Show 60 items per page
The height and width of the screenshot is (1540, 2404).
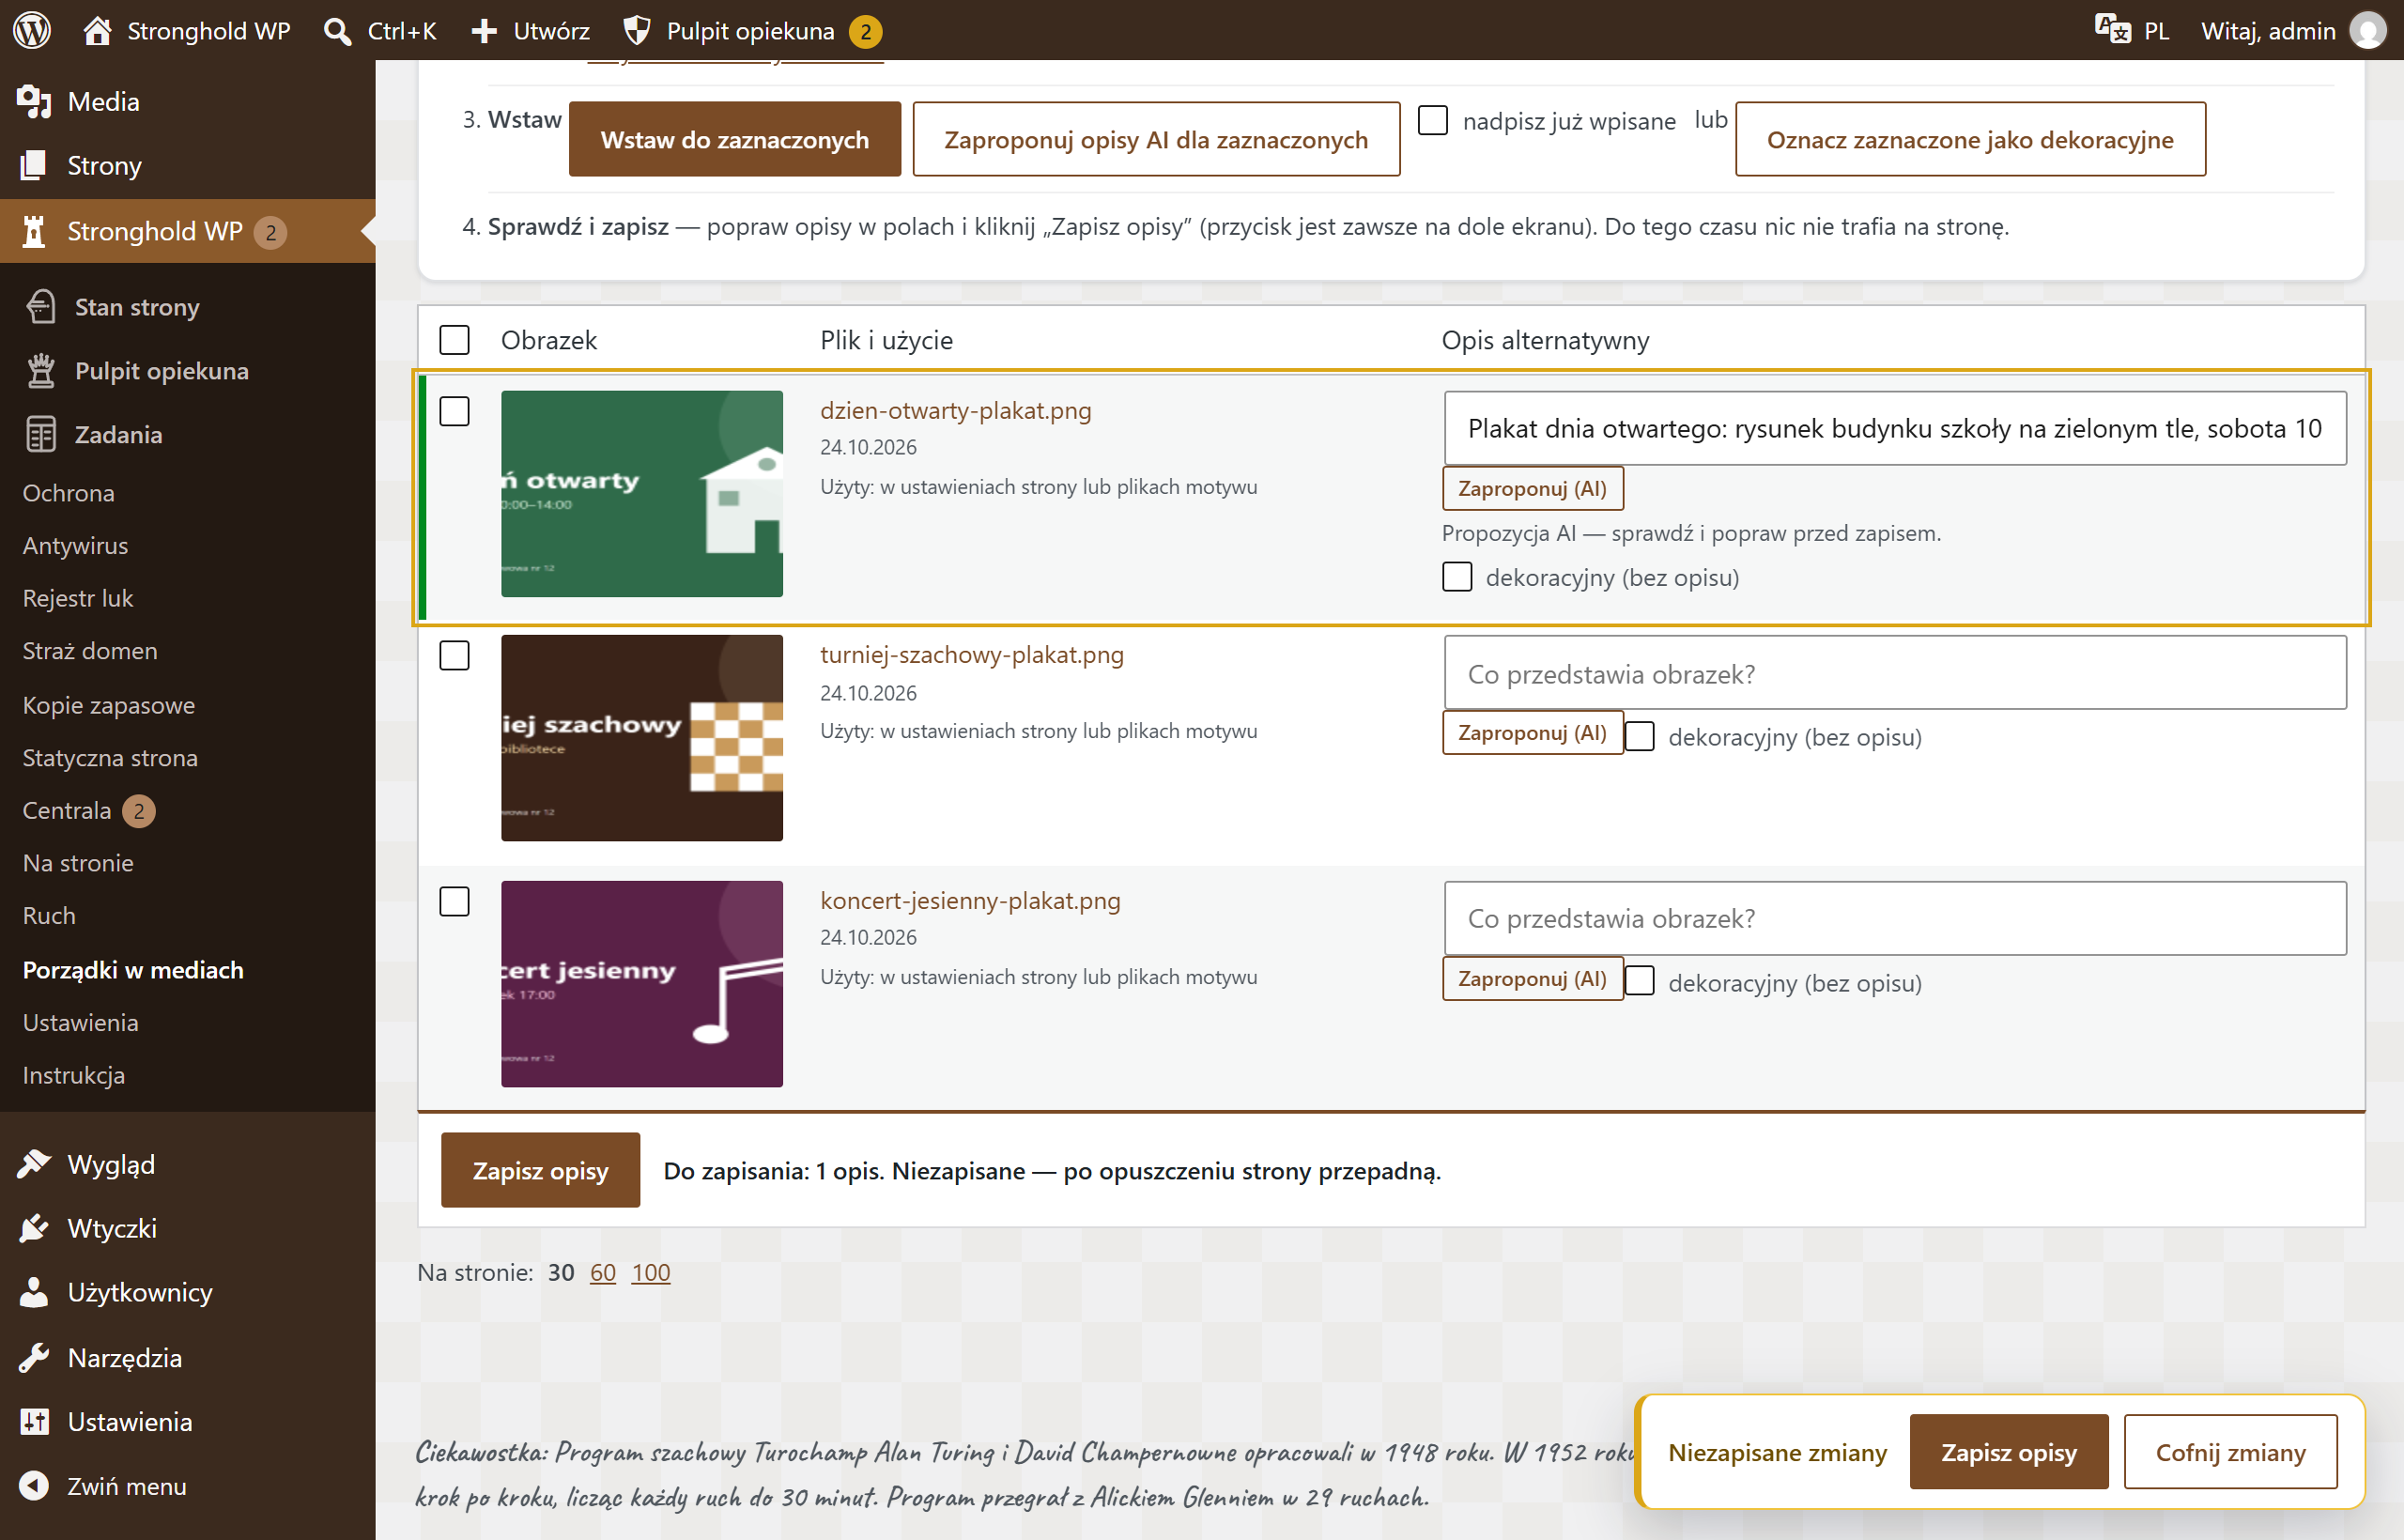[x=603, y=1272]
